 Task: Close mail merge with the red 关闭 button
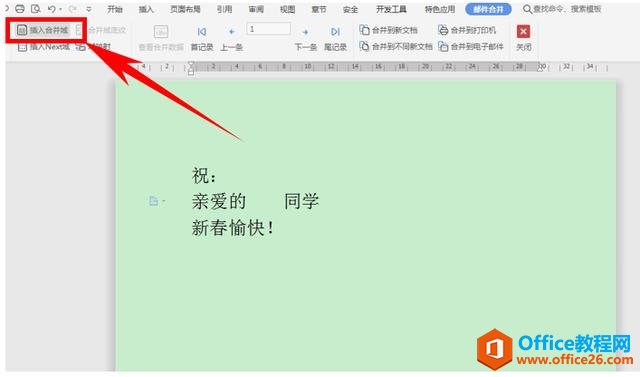524,38
